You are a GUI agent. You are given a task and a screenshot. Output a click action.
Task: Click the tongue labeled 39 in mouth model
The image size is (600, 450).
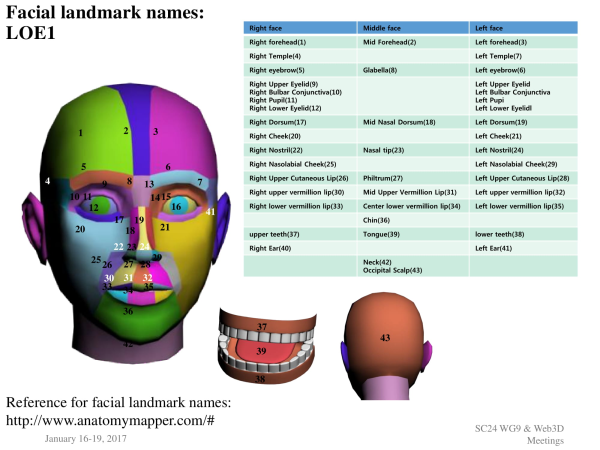pyautogui.click(x=261, y=353)
